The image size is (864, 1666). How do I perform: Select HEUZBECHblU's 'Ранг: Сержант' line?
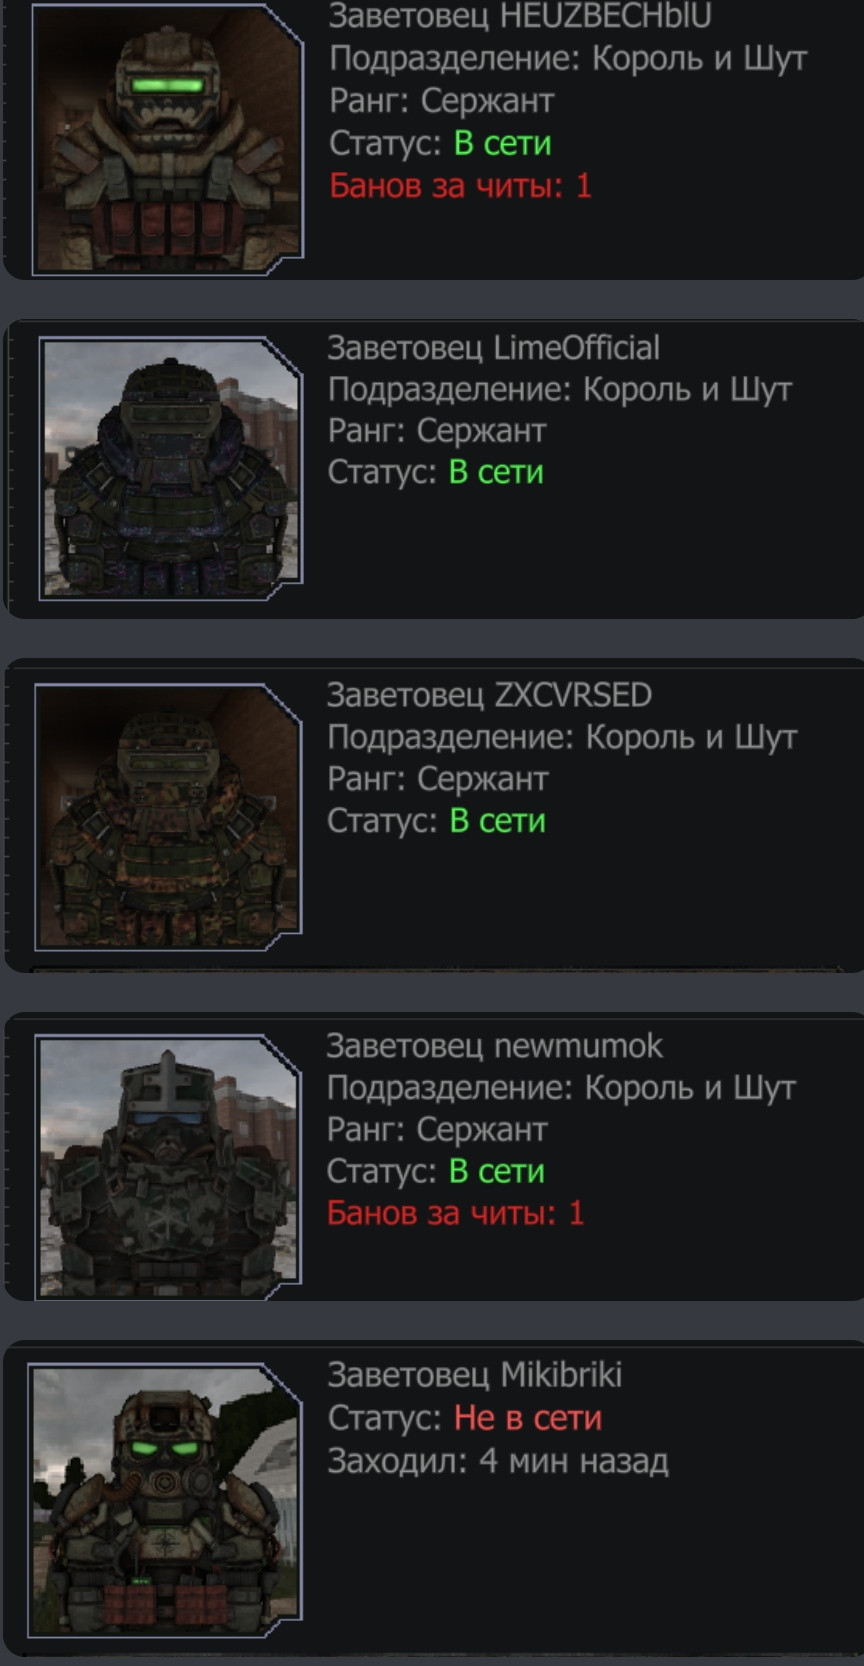442,100
